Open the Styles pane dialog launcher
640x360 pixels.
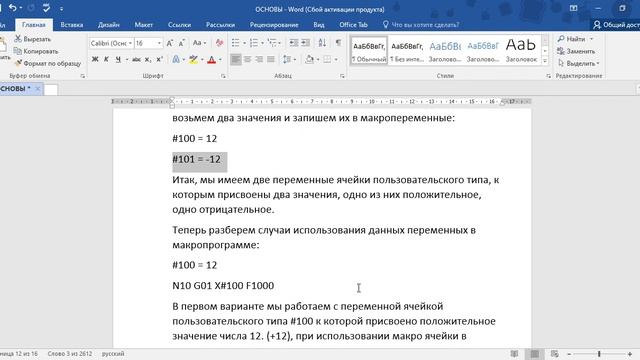548,76
